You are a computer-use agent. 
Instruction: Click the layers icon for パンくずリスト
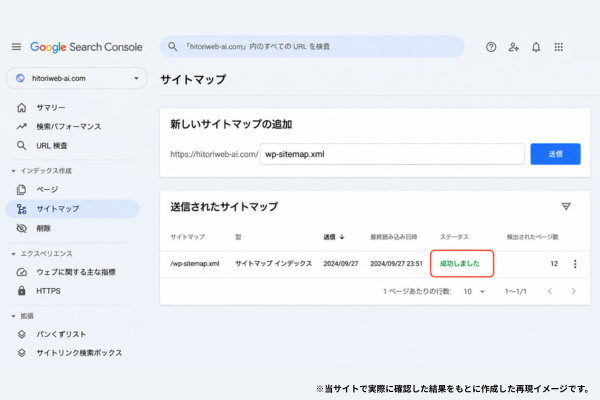[21, 334]
